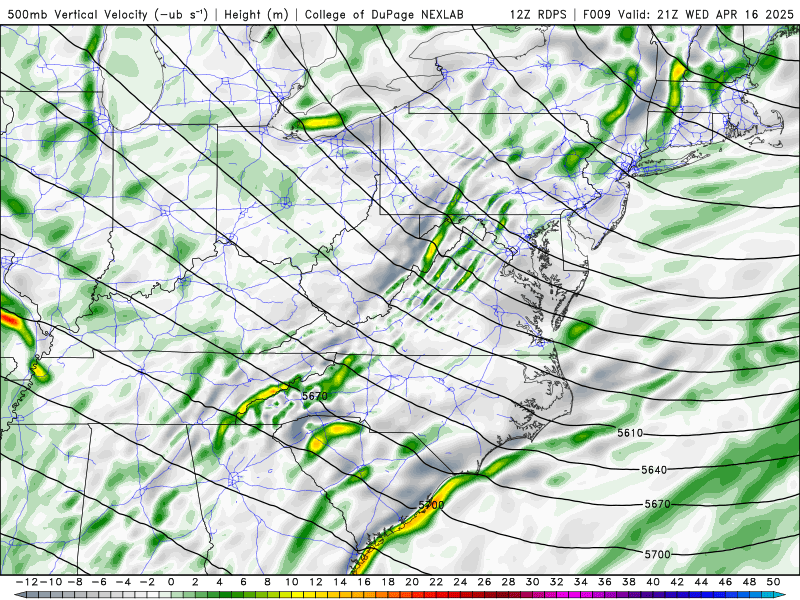Click the 46 value on the color scale
The height and width of the screenshot is (600, 800).
[x=726, y=582]
